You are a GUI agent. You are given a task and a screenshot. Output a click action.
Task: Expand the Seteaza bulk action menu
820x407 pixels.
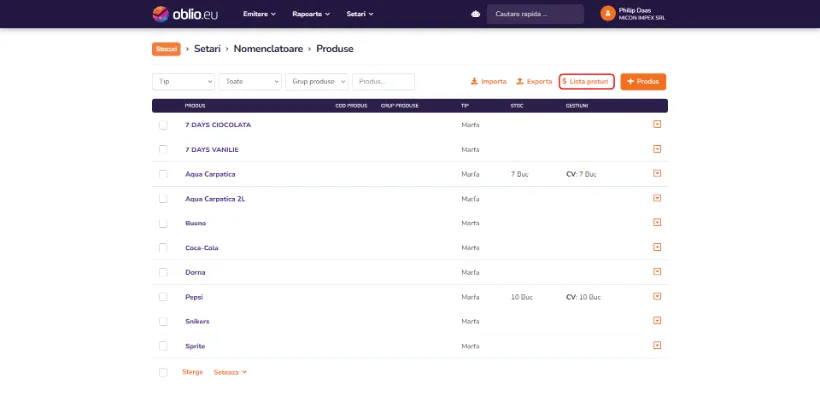[230, 372]
